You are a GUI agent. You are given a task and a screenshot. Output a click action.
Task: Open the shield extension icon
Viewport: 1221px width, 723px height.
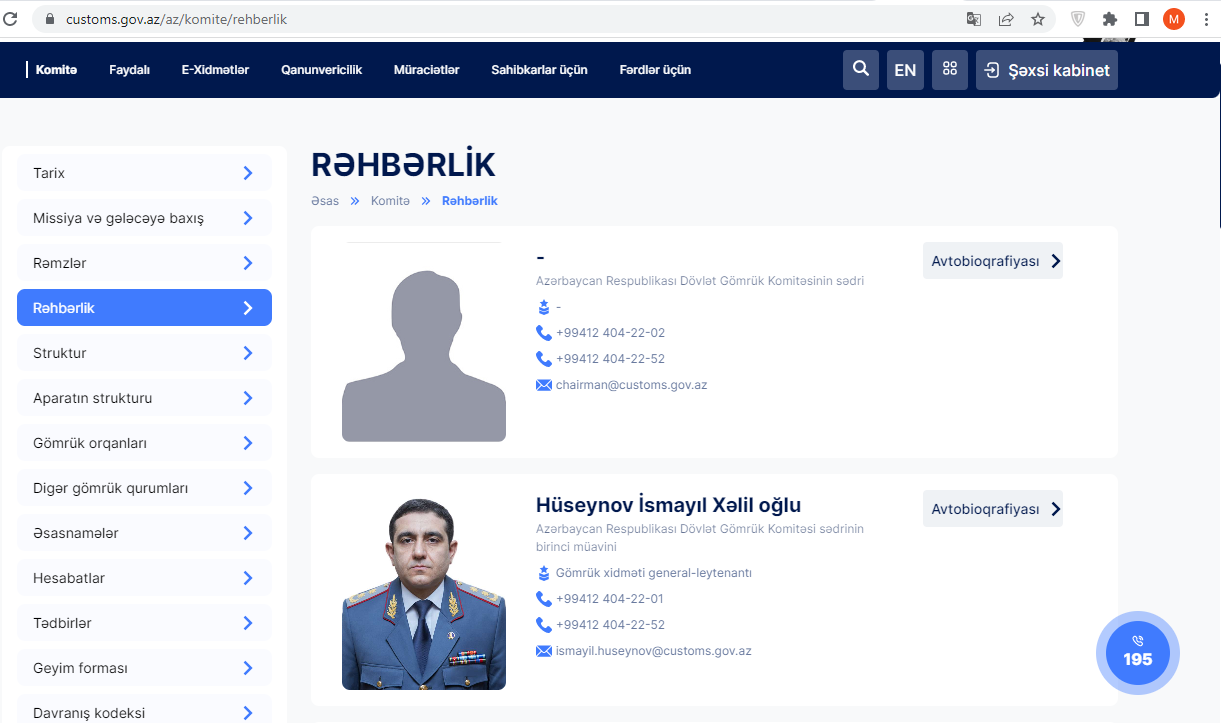tap(1078, 19)
